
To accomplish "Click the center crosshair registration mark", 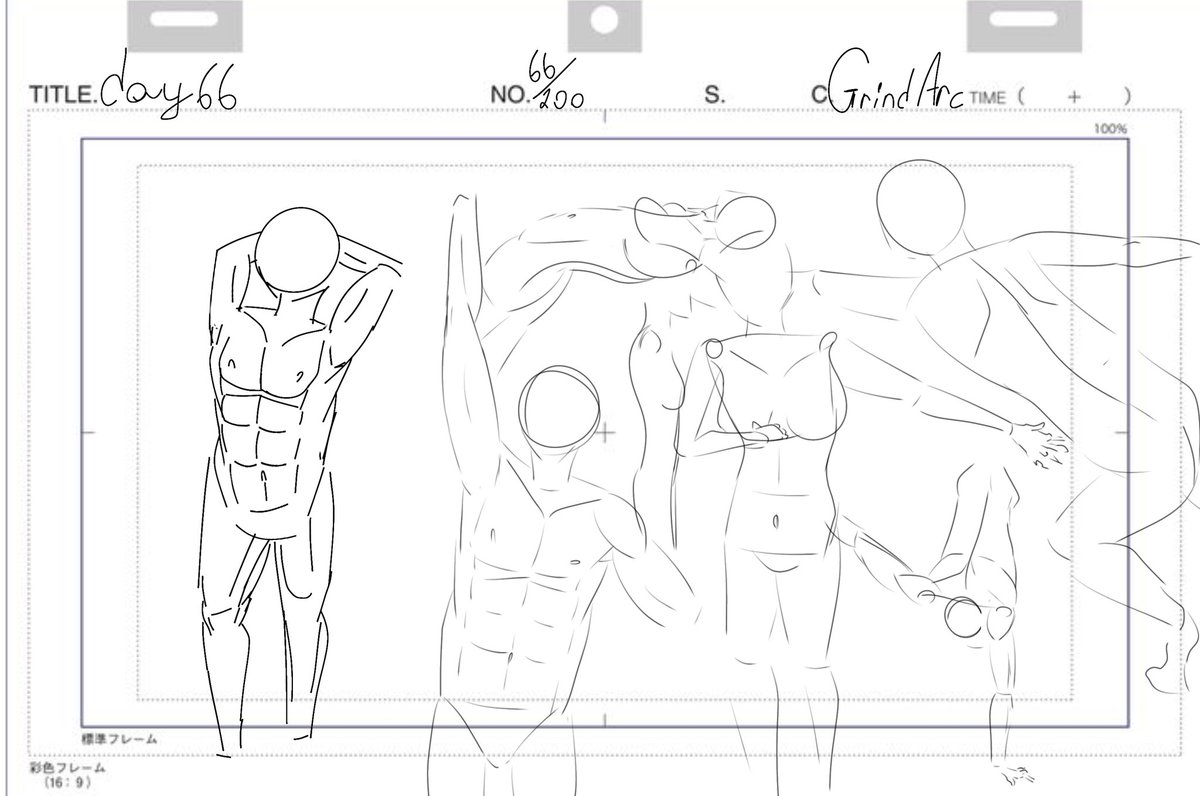I will point(605,432).
